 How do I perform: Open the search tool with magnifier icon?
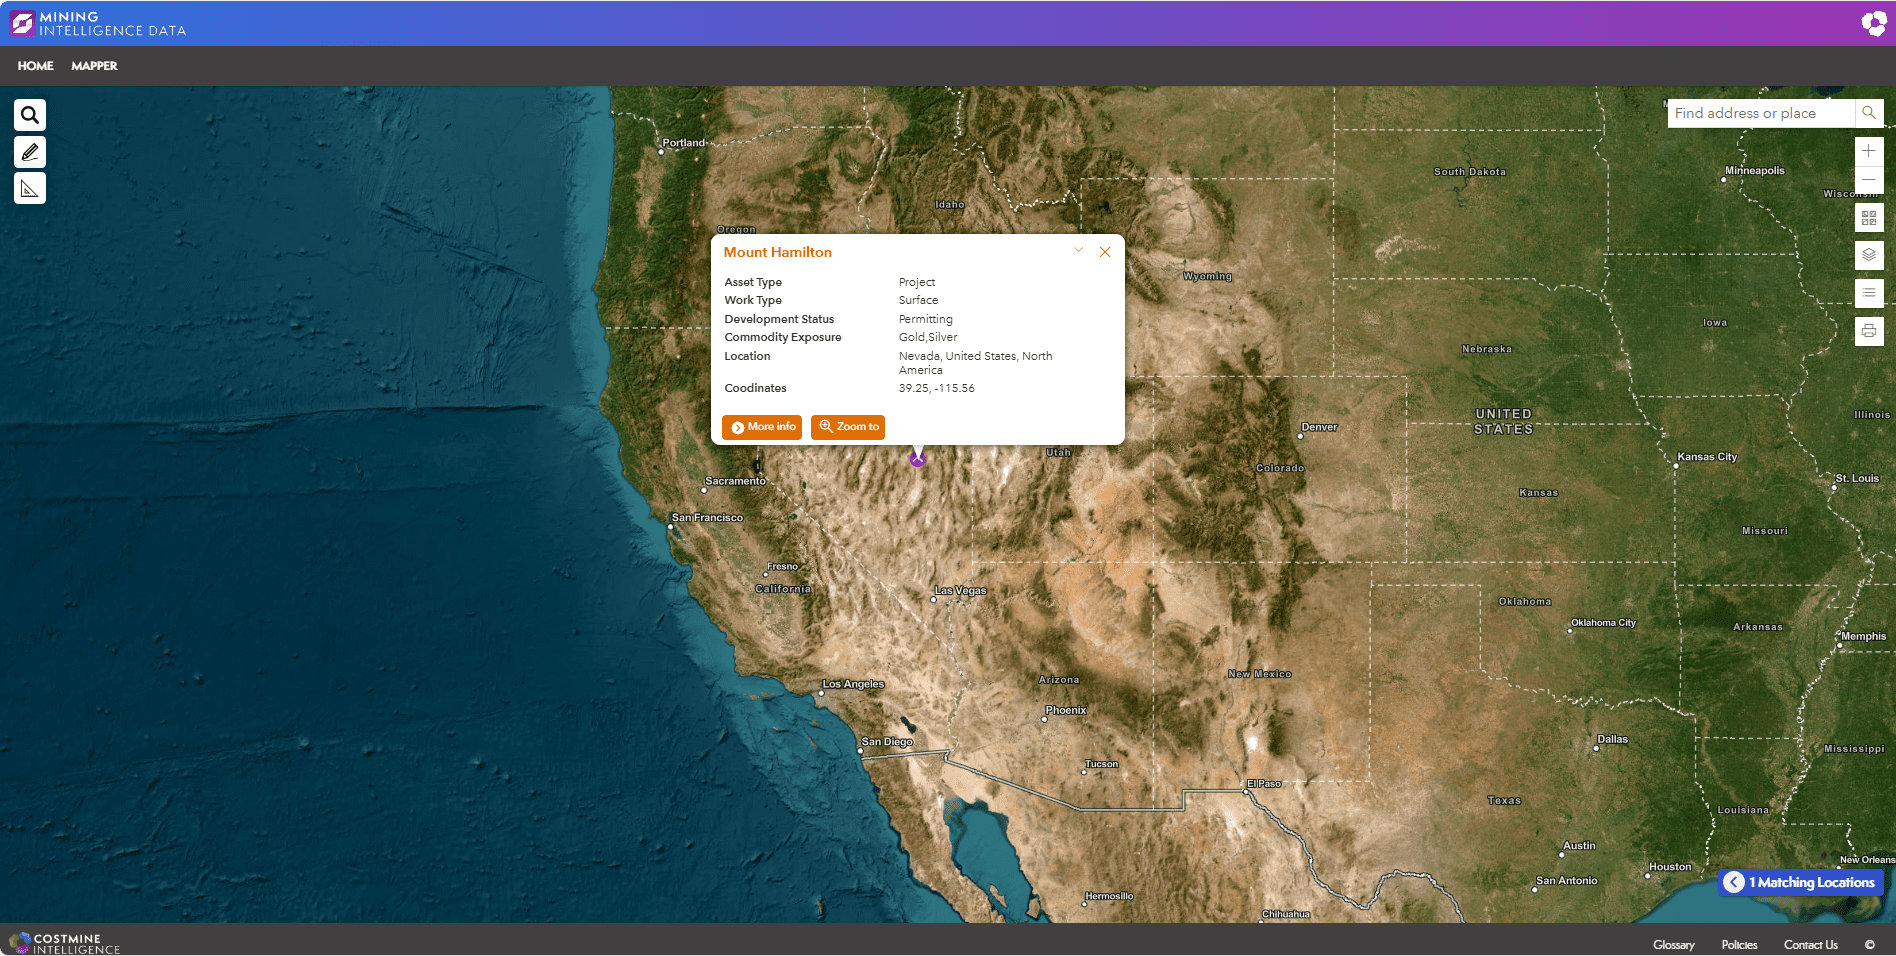tap(30, 115)
